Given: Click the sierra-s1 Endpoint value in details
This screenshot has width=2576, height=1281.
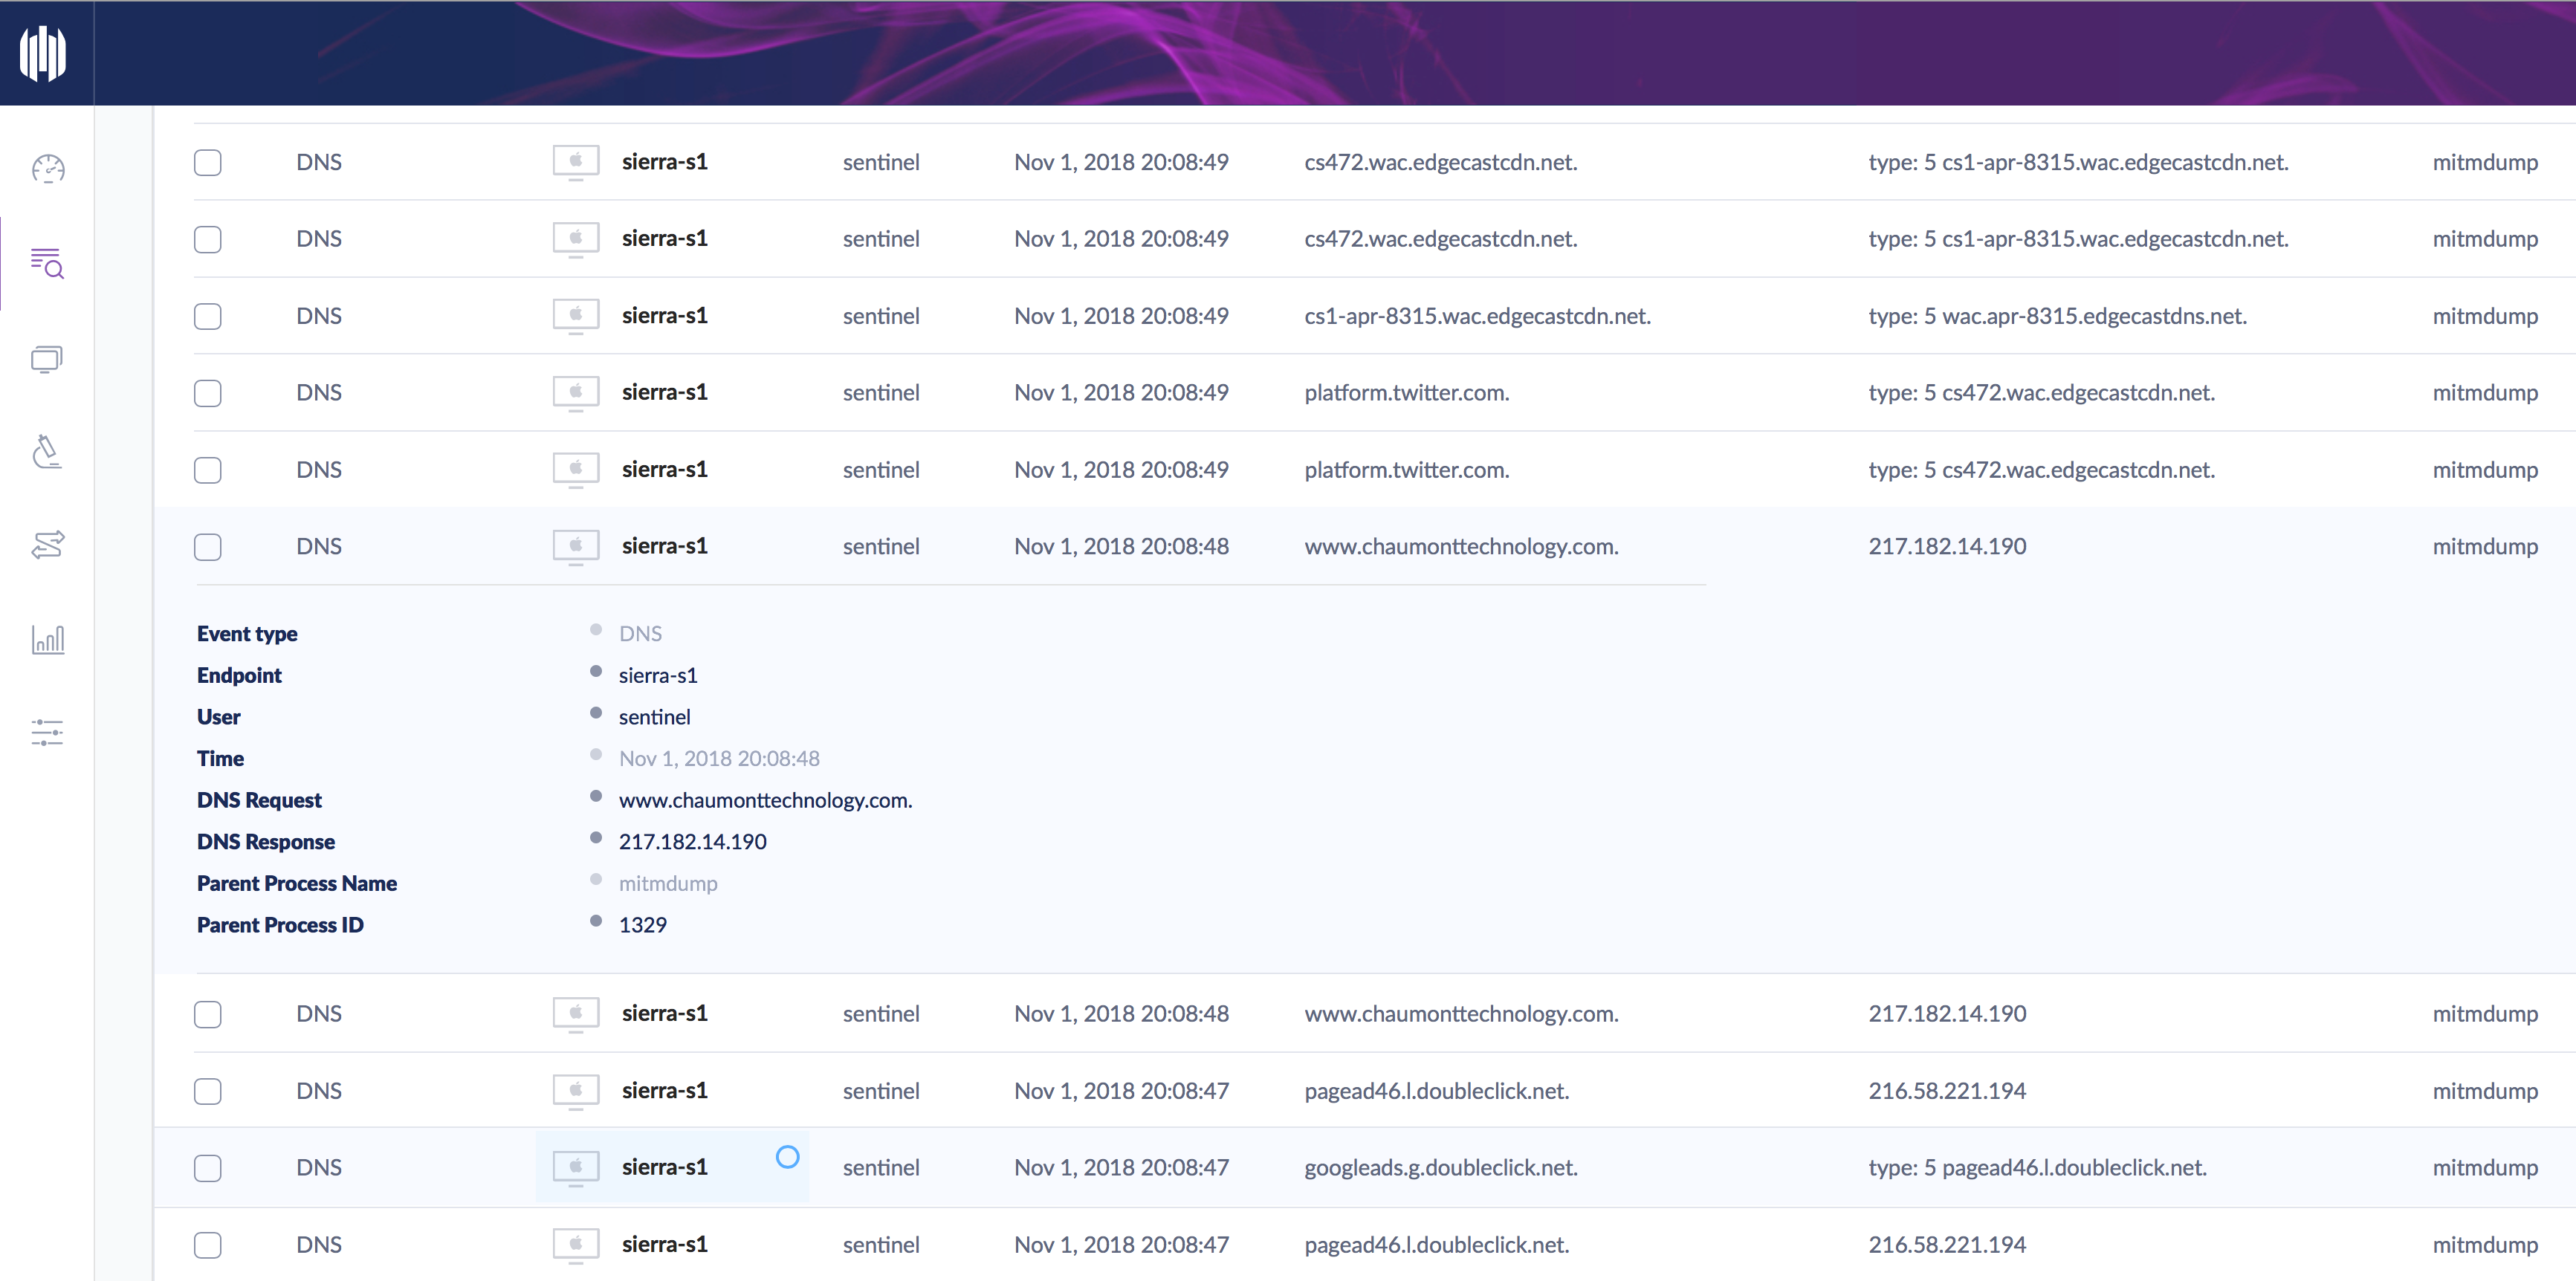Looking at the screenshot, I should (658, 676).
